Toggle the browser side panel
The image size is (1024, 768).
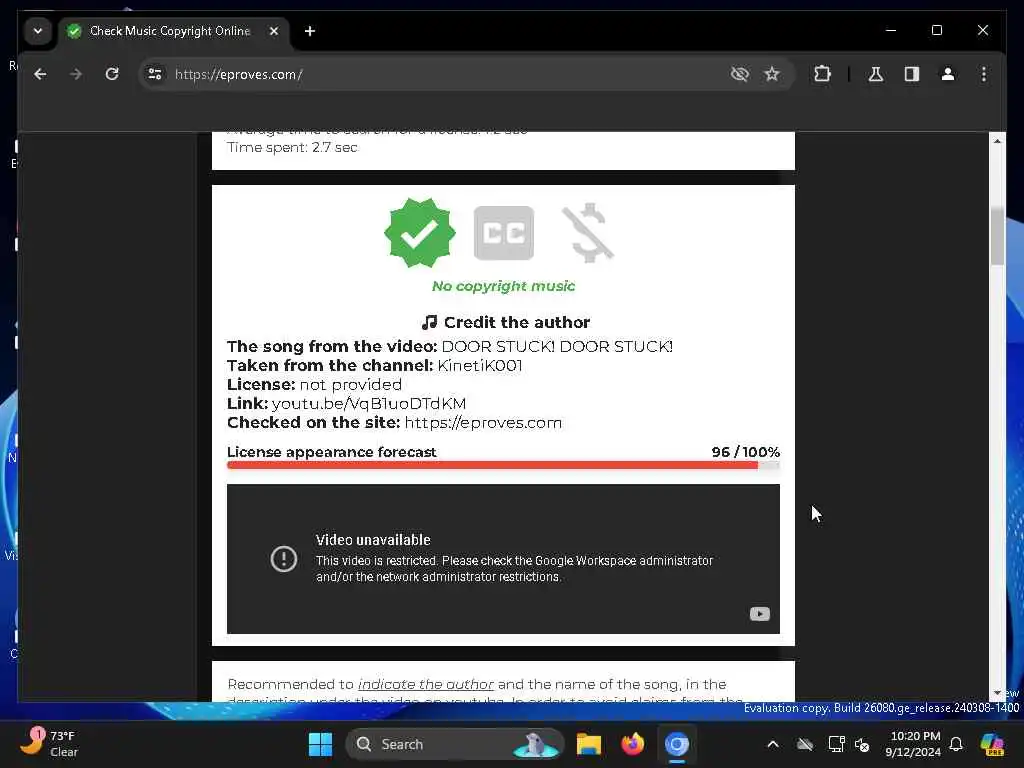pos(912,74)
